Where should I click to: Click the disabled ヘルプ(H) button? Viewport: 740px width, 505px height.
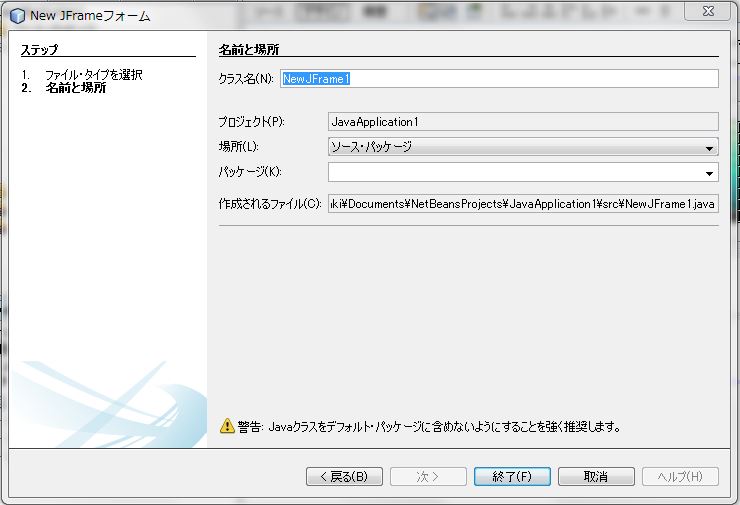coord(680,477)
